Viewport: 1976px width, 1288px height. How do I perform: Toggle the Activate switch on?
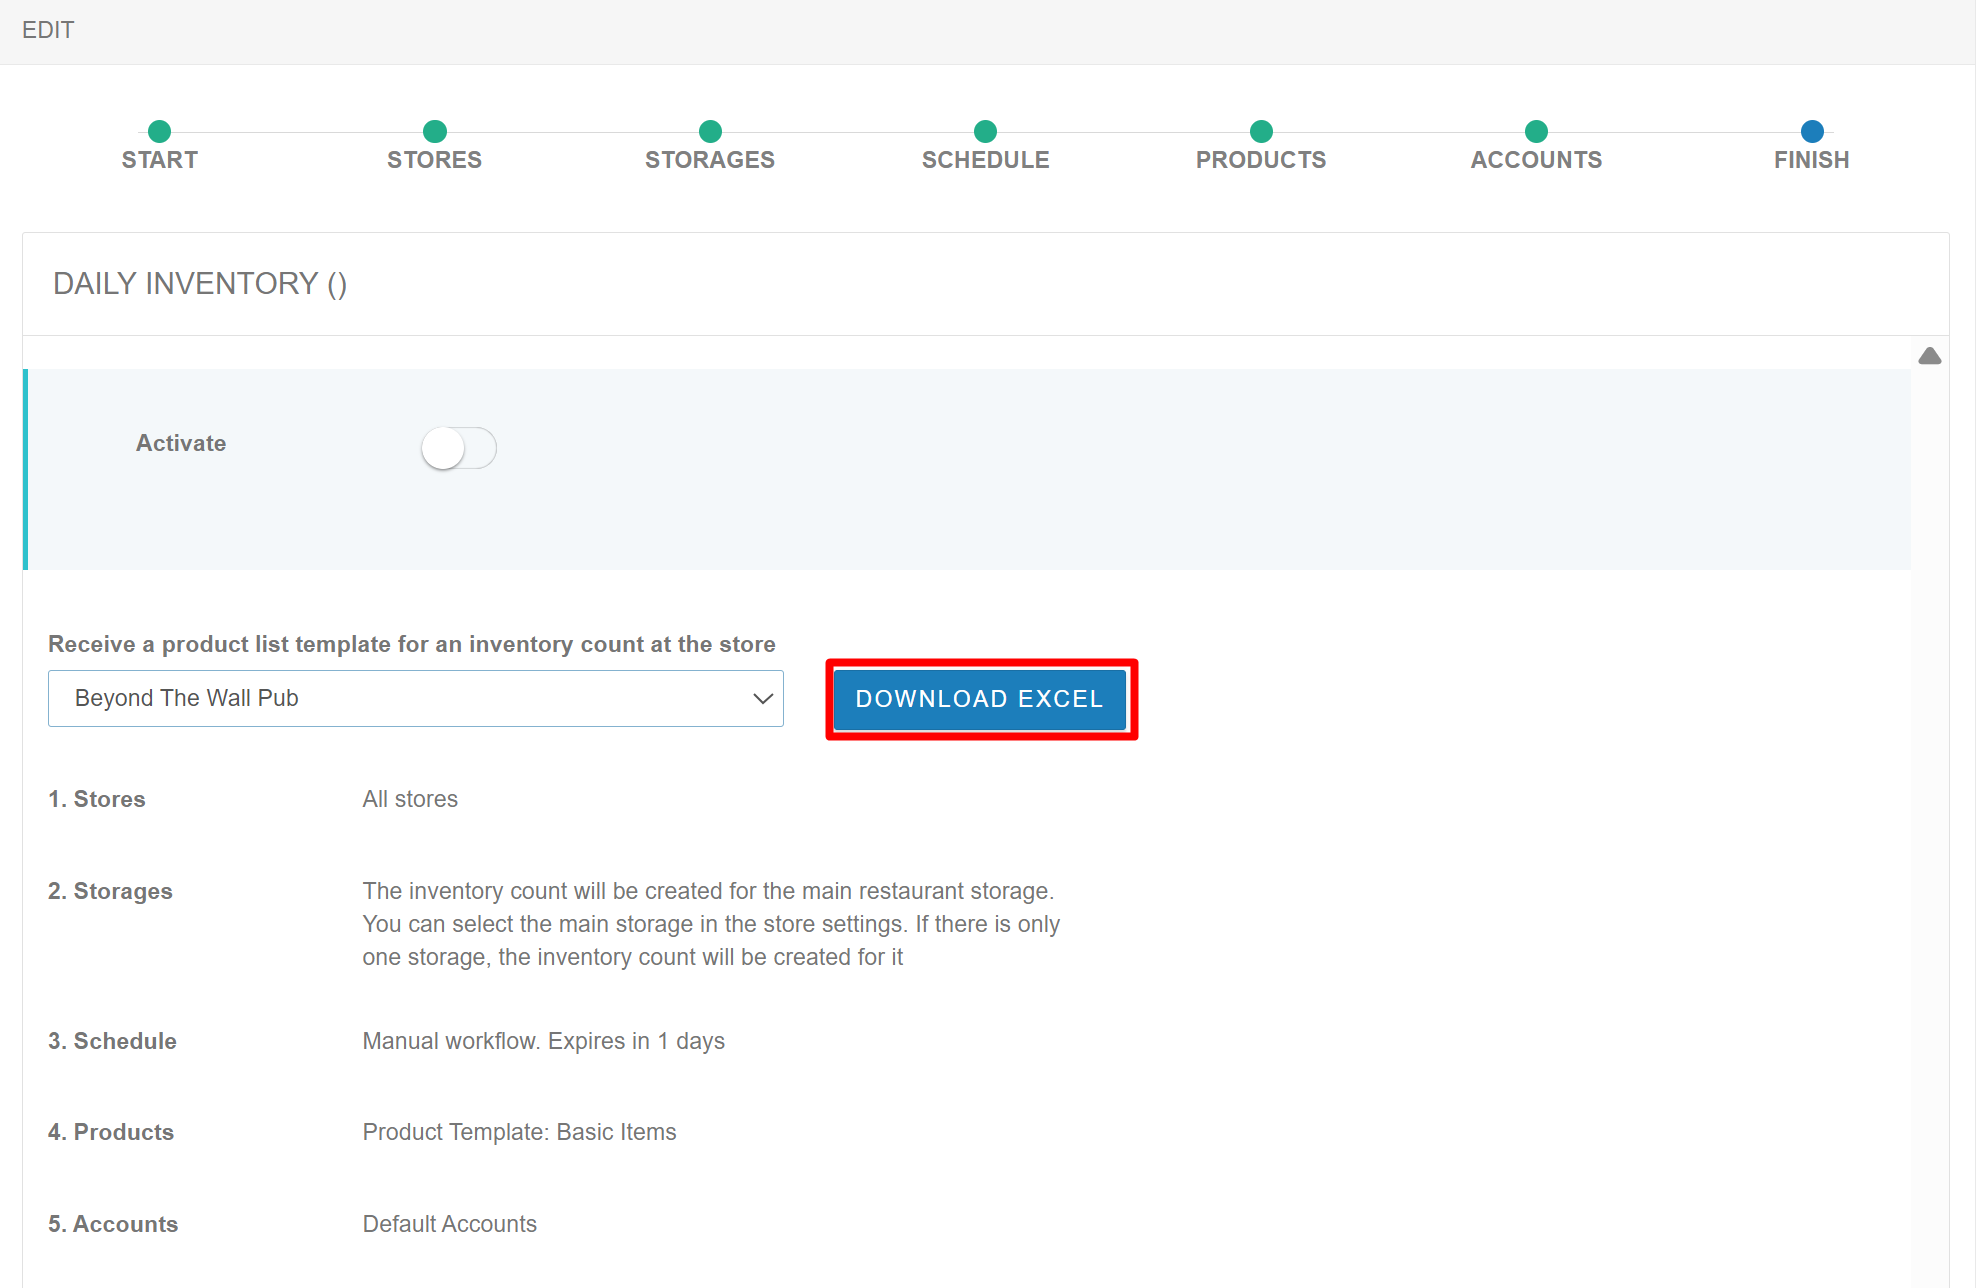pyautogui.click(x=458, y=447)
